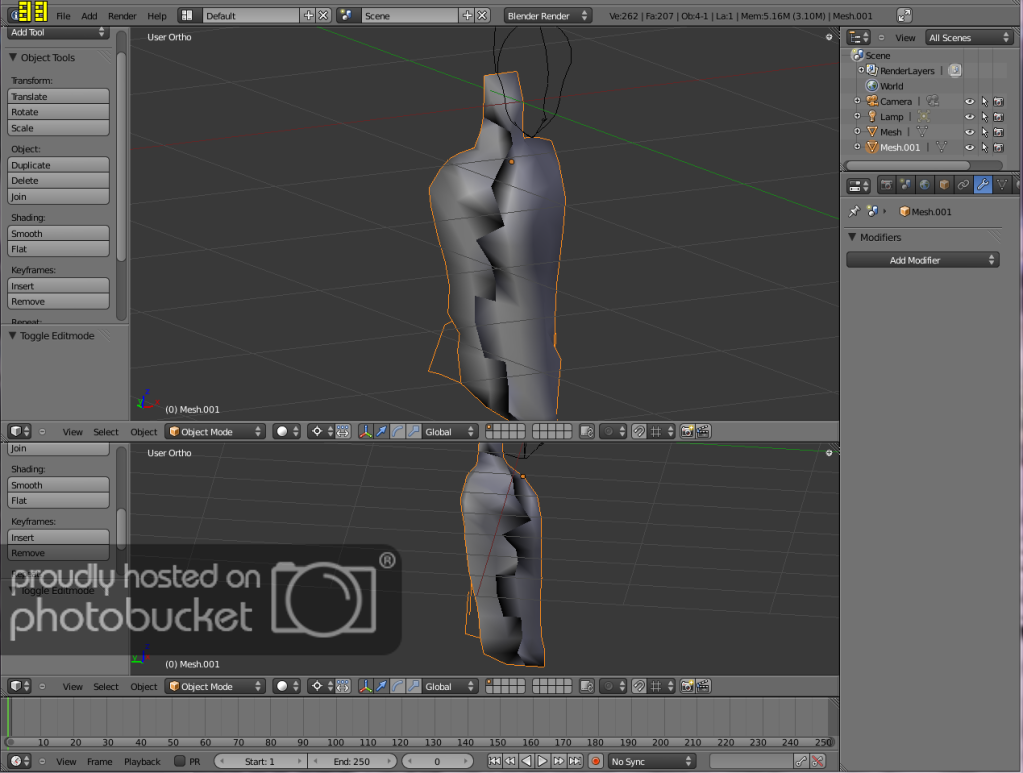Hide Mesh.001 with its eye icon in outliner
Screen dimensions: 1023x773
970,147
